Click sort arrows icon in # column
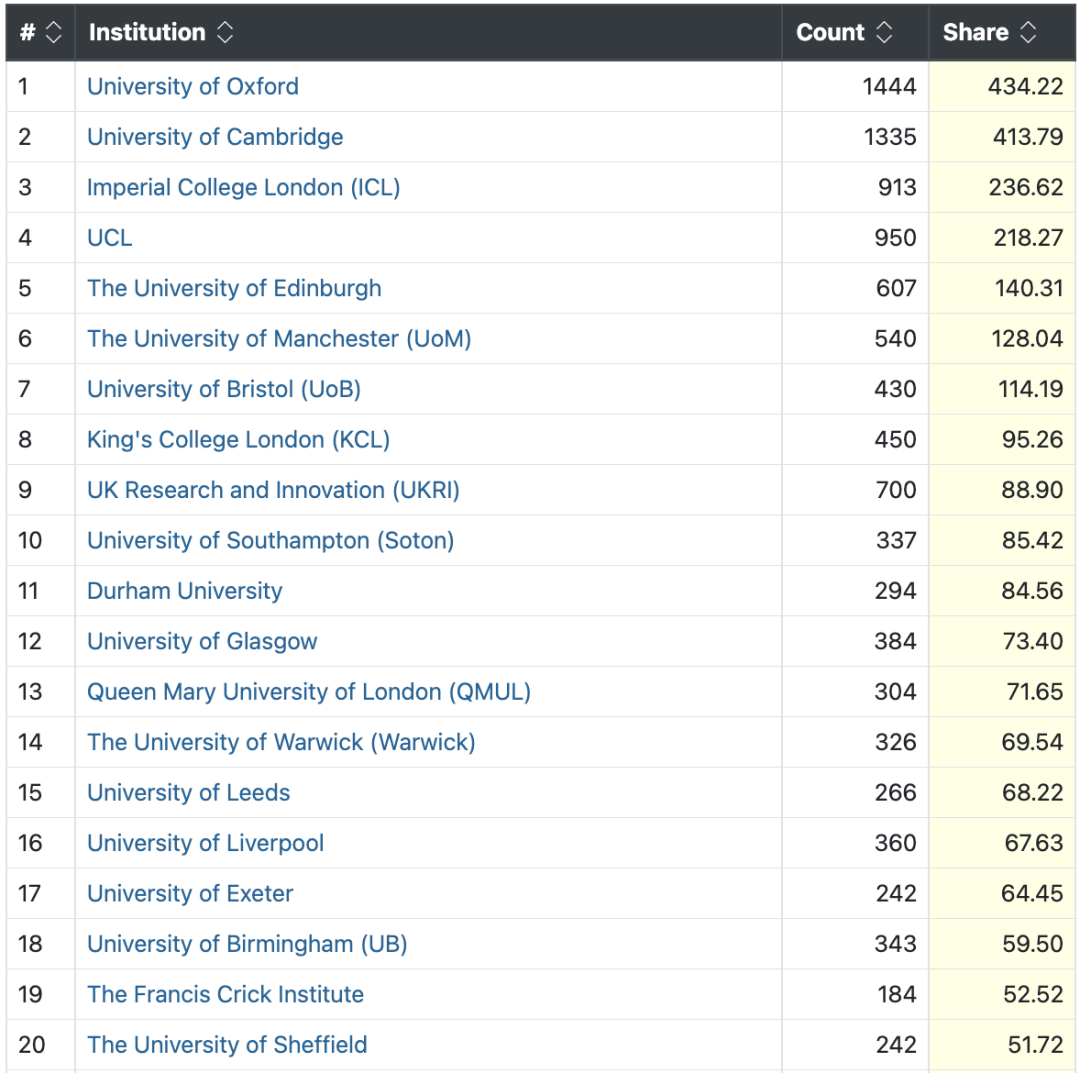This screenshot has width=1080, height=1073. coord(54,33)
